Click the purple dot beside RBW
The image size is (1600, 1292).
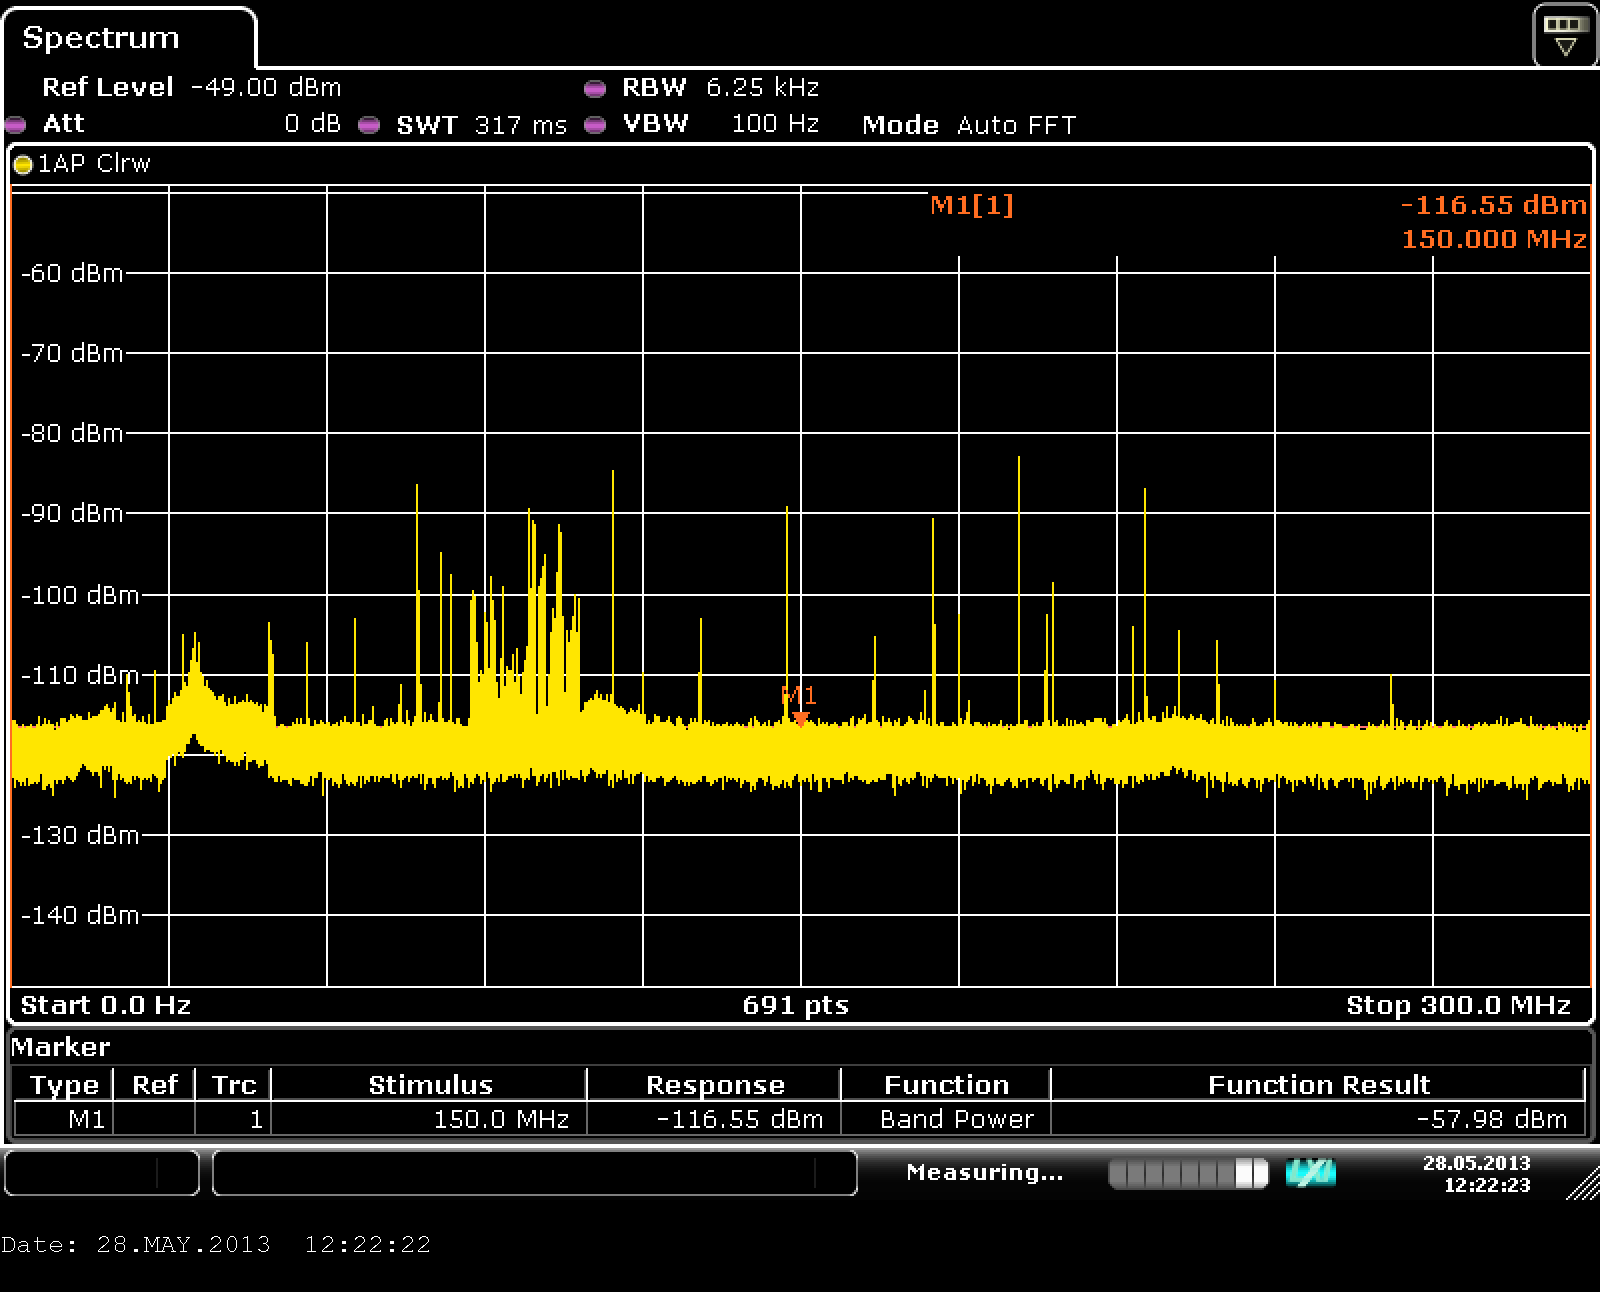(595, 89)
